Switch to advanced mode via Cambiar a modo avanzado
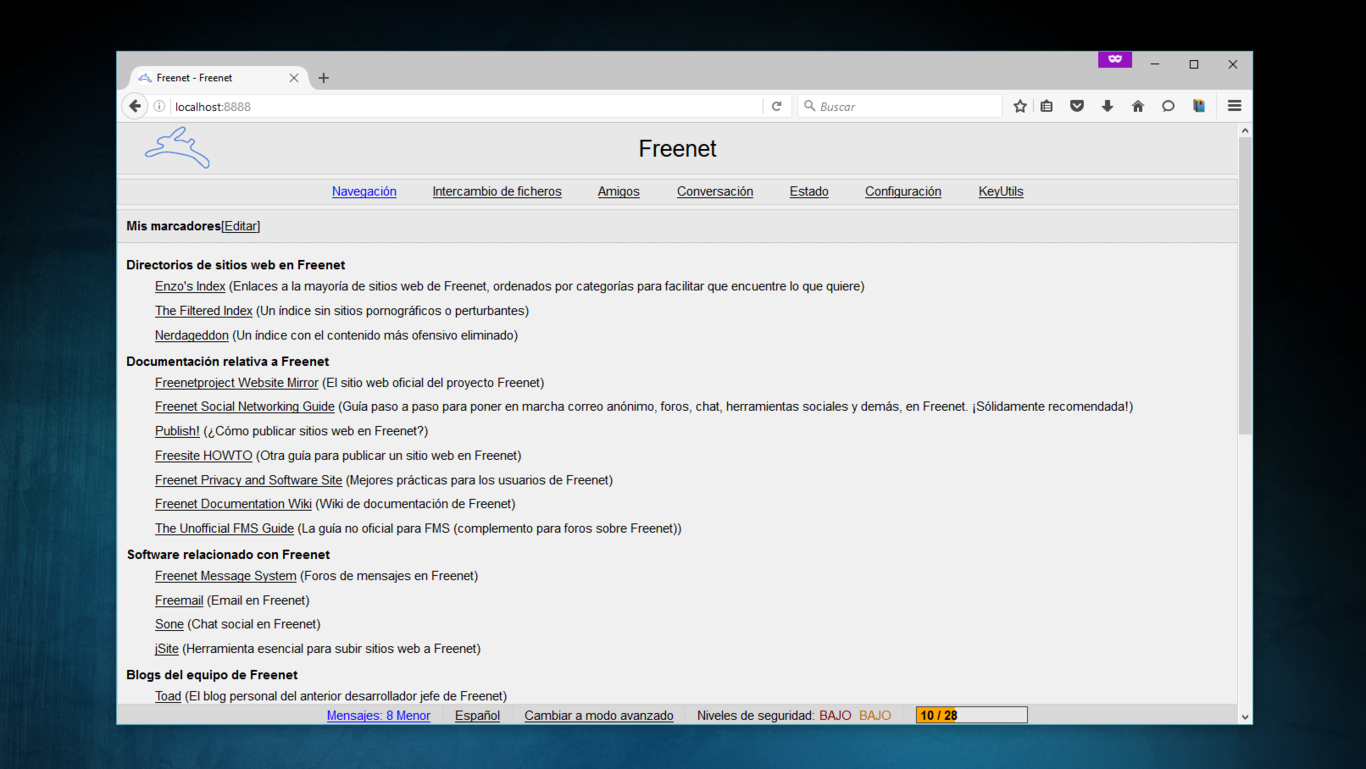This screenshot has width=1366, height=769. (598, 715)
